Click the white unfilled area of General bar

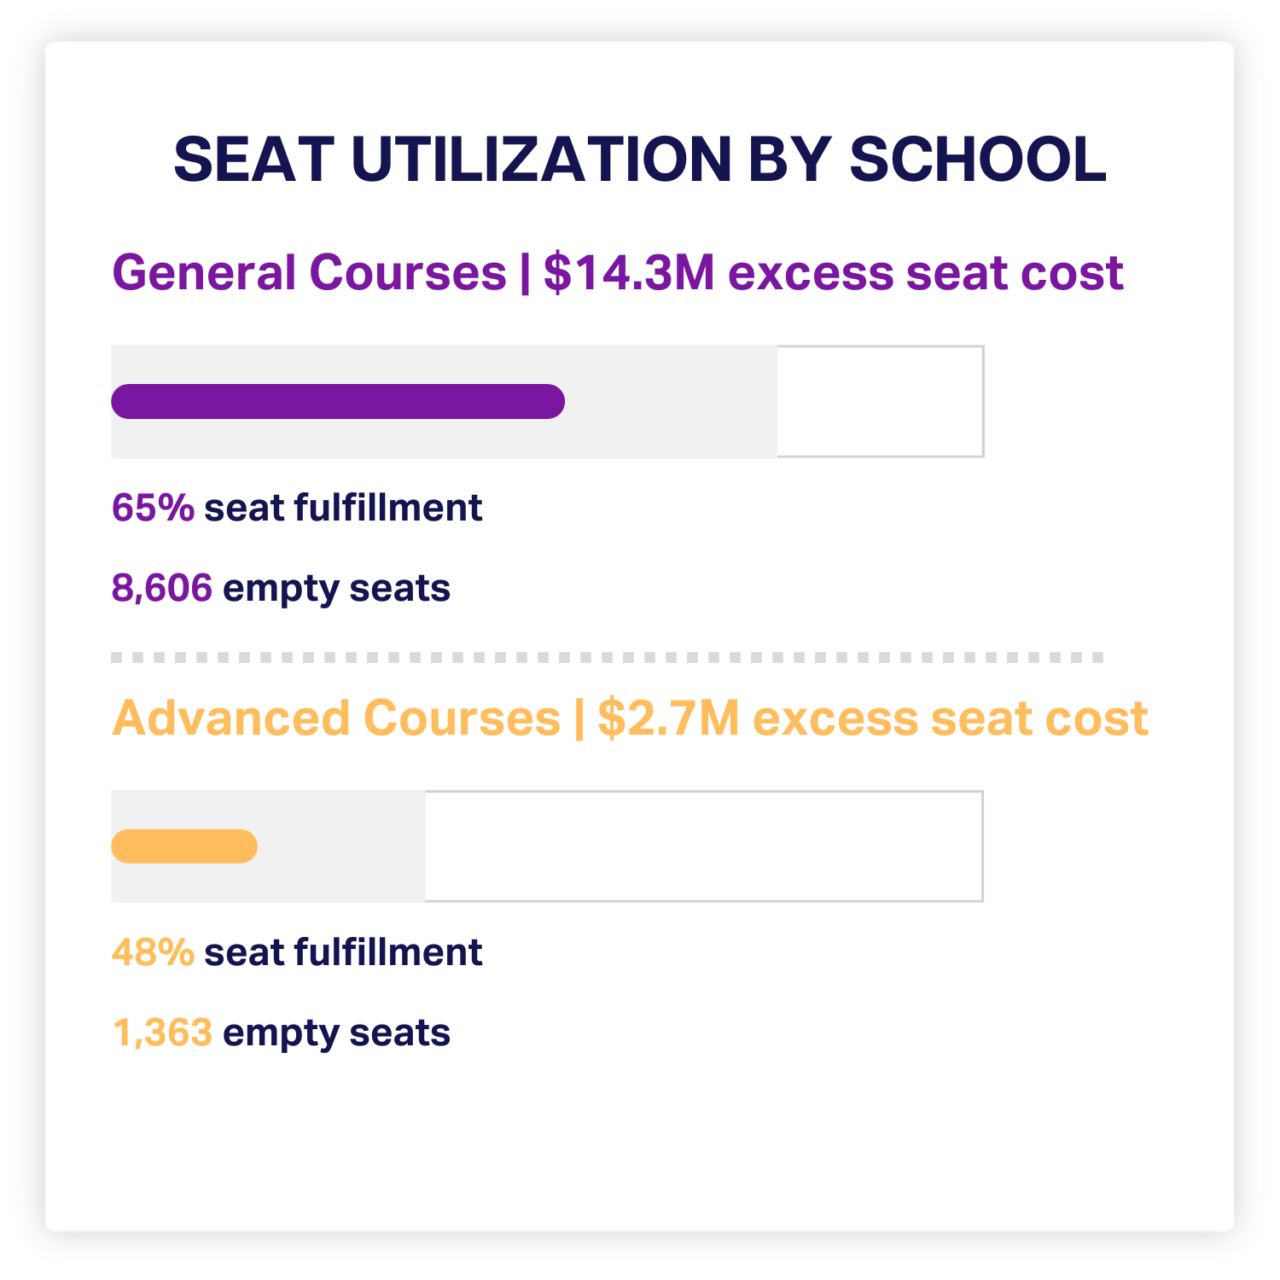pyautogui.click(x=880, y=401)
